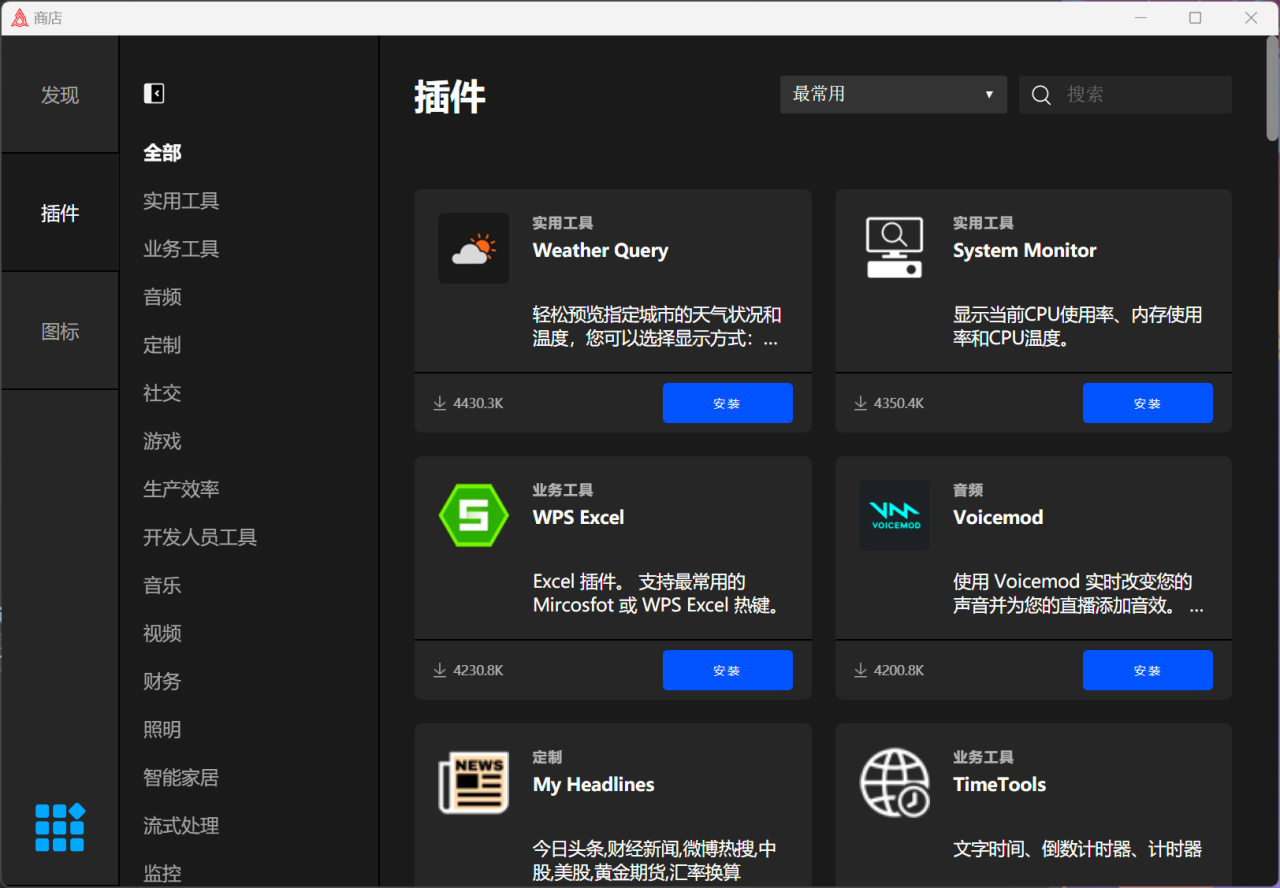Click the 4230.8K download count

click(478, 670)
